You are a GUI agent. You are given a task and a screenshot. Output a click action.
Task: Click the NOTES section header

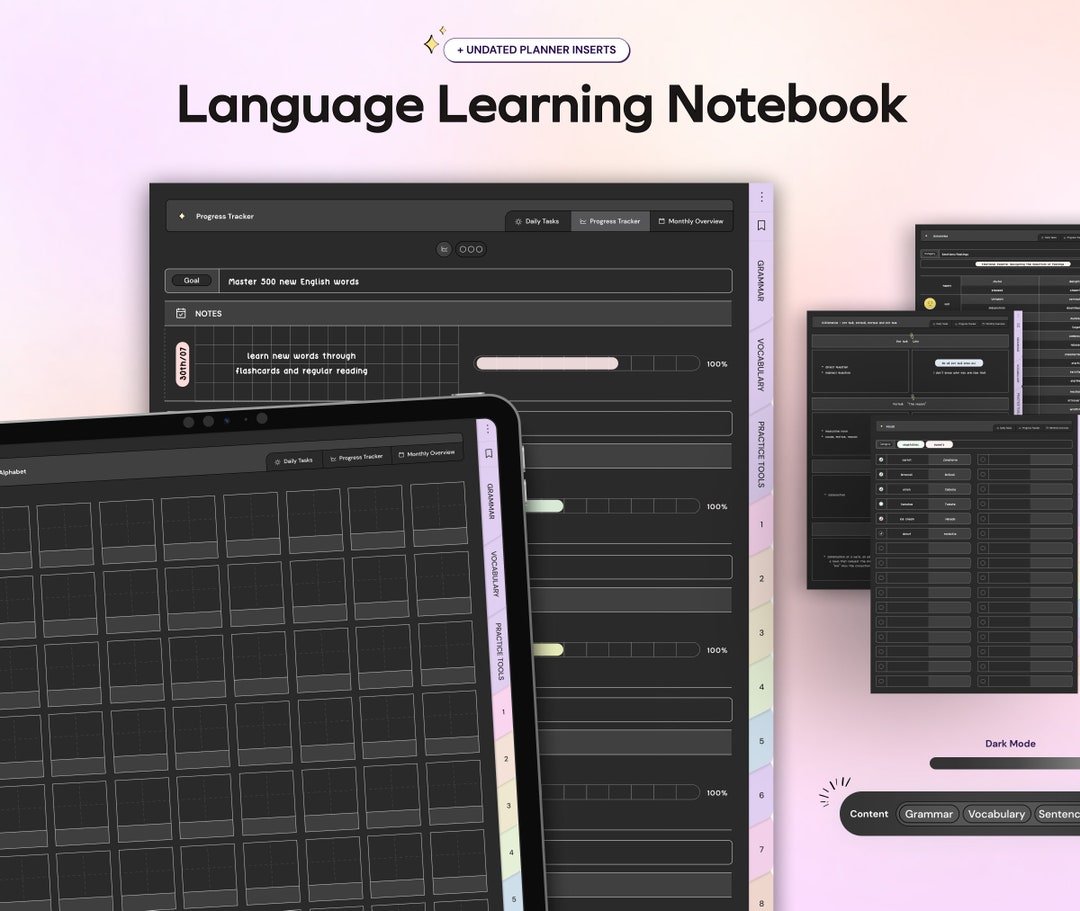(x=448, y=313)
